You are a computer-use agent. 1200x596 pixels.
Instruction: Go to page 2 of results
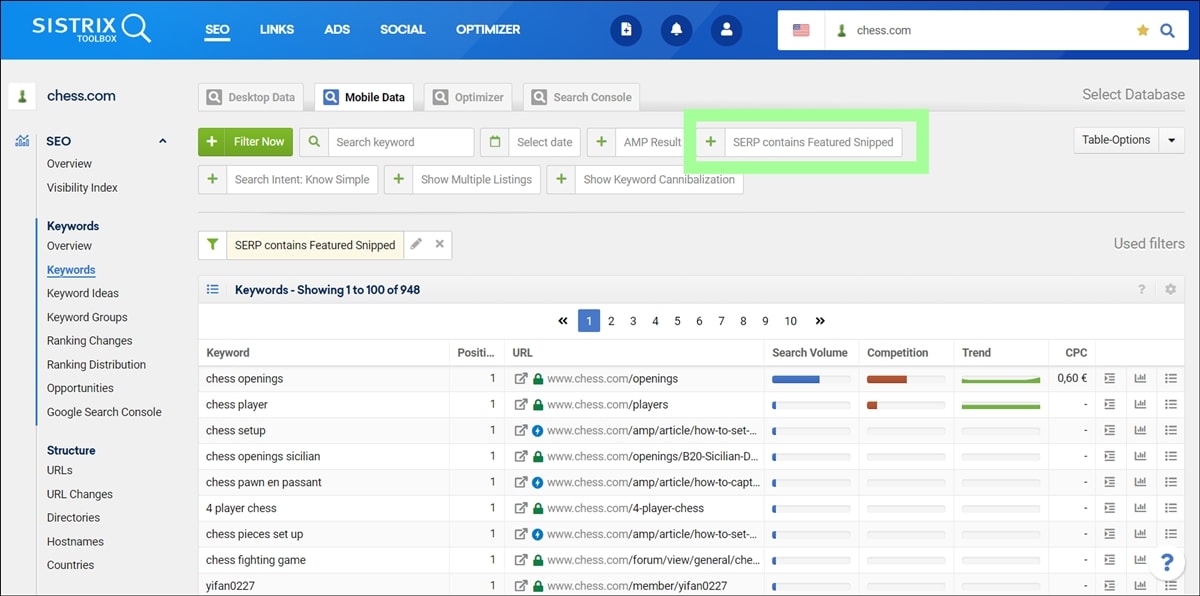611,321
